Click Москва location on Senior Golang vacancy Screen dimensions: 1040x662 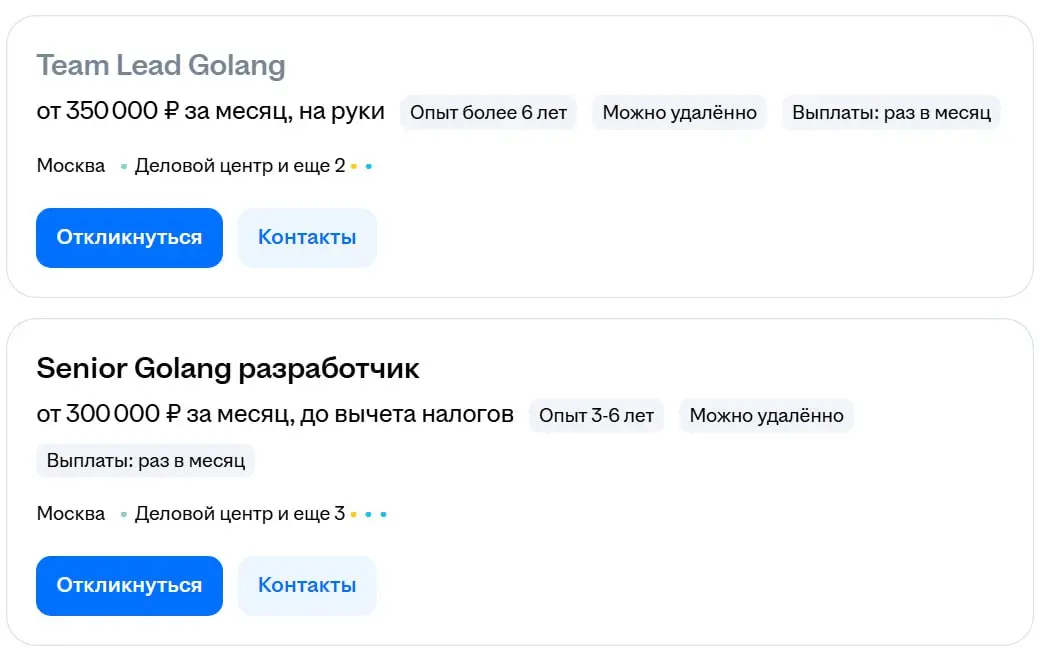coord(70,513)
